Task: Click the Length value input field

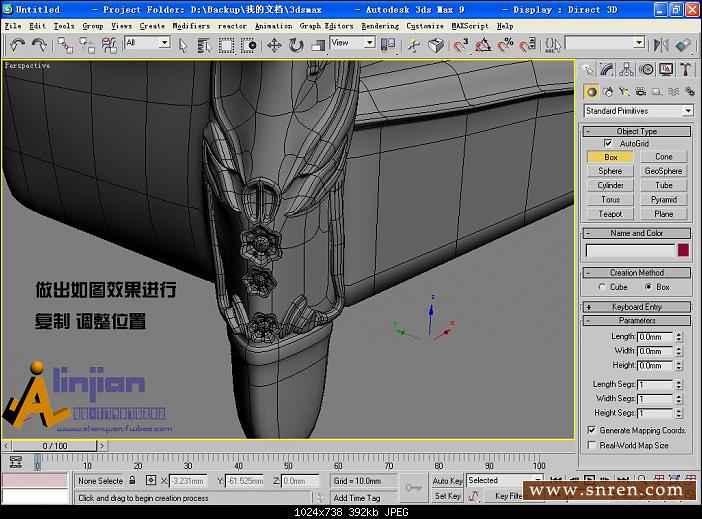Action: point(655,337)
